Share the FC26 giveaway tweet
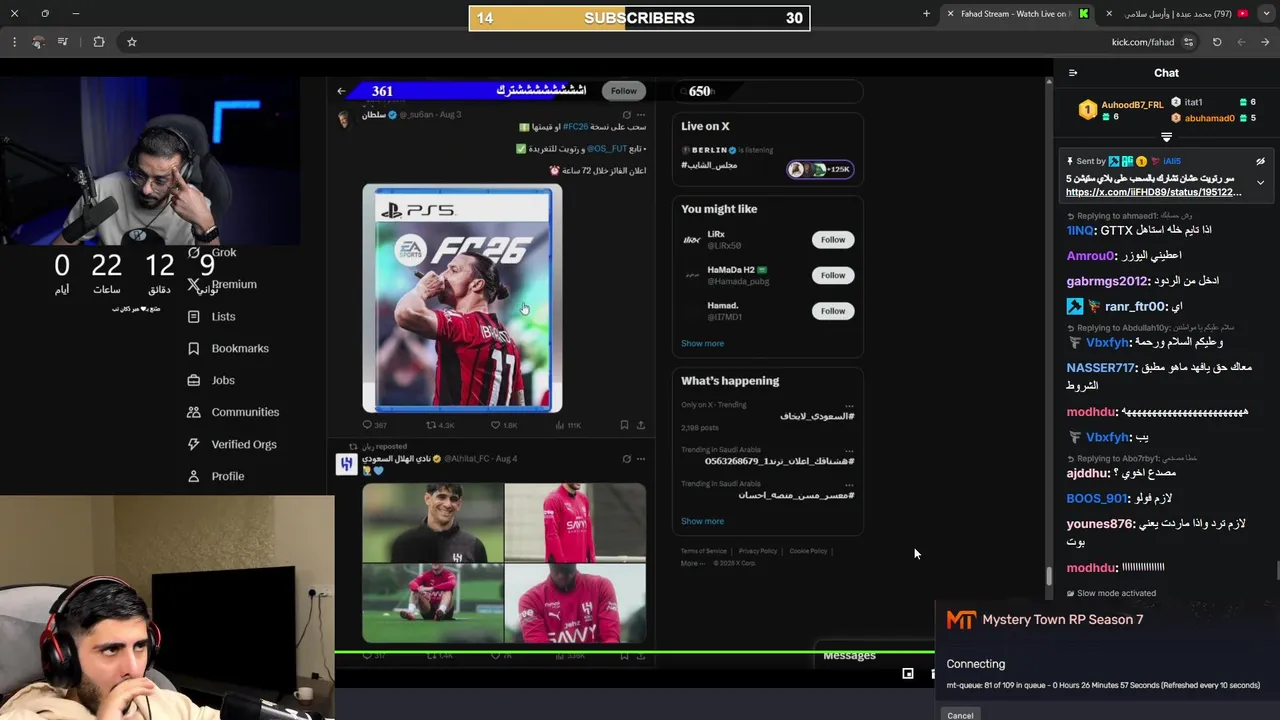This screenshot has height=720, width=1280. (641, 425)
